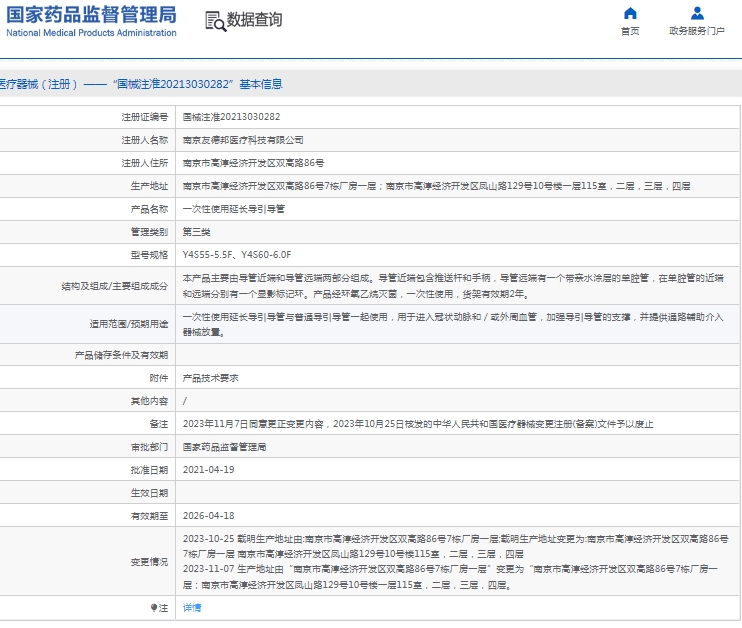Click the 生效日期 row label
Image resolution: width=742 pixels, height=628 pixels.
pyautogui.click(x=150, y=493)
